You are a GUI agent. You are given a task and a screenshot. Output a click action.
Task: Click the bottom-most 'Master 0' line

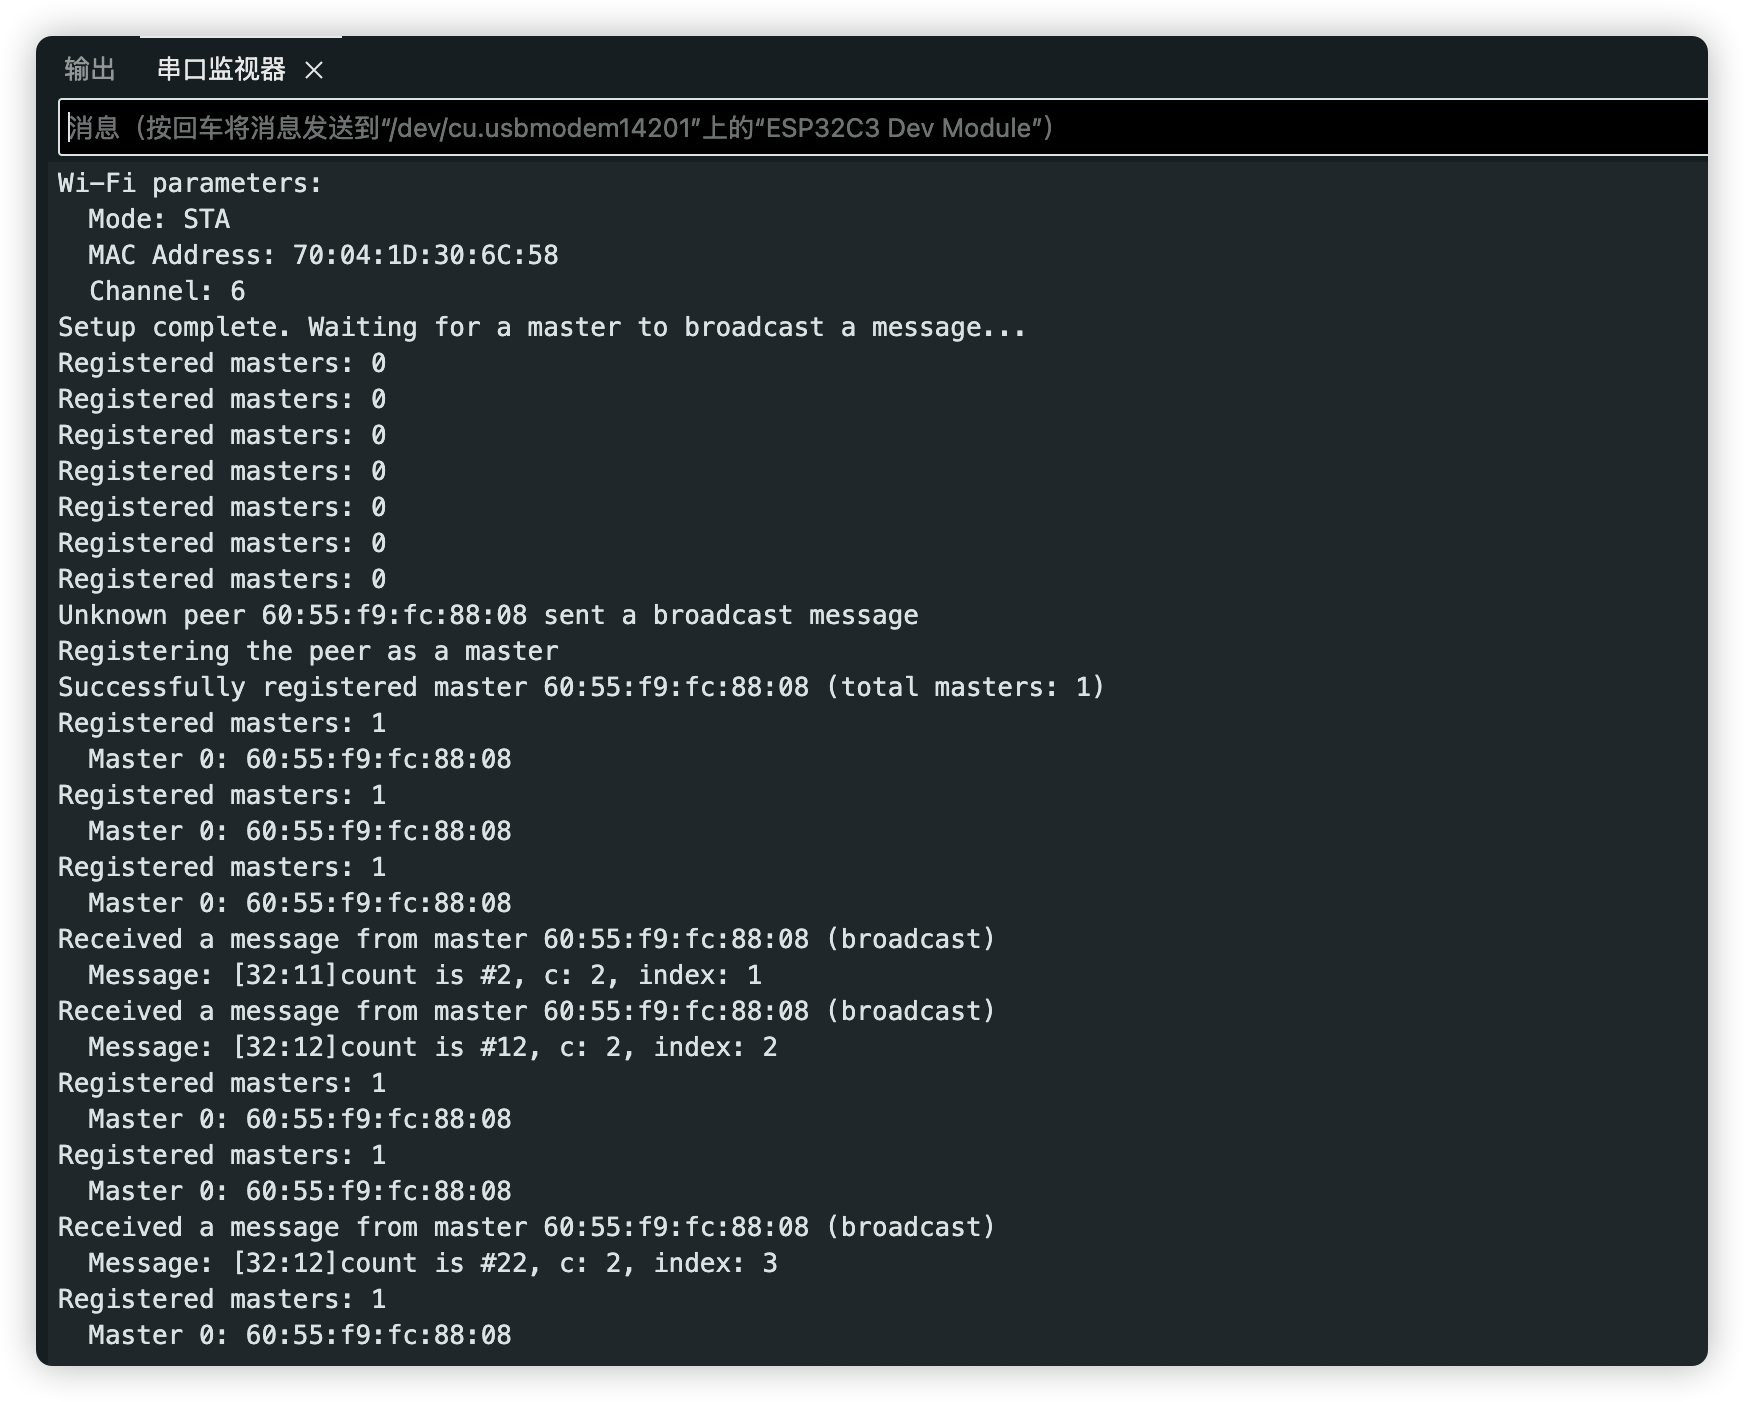pos(300,1336)
